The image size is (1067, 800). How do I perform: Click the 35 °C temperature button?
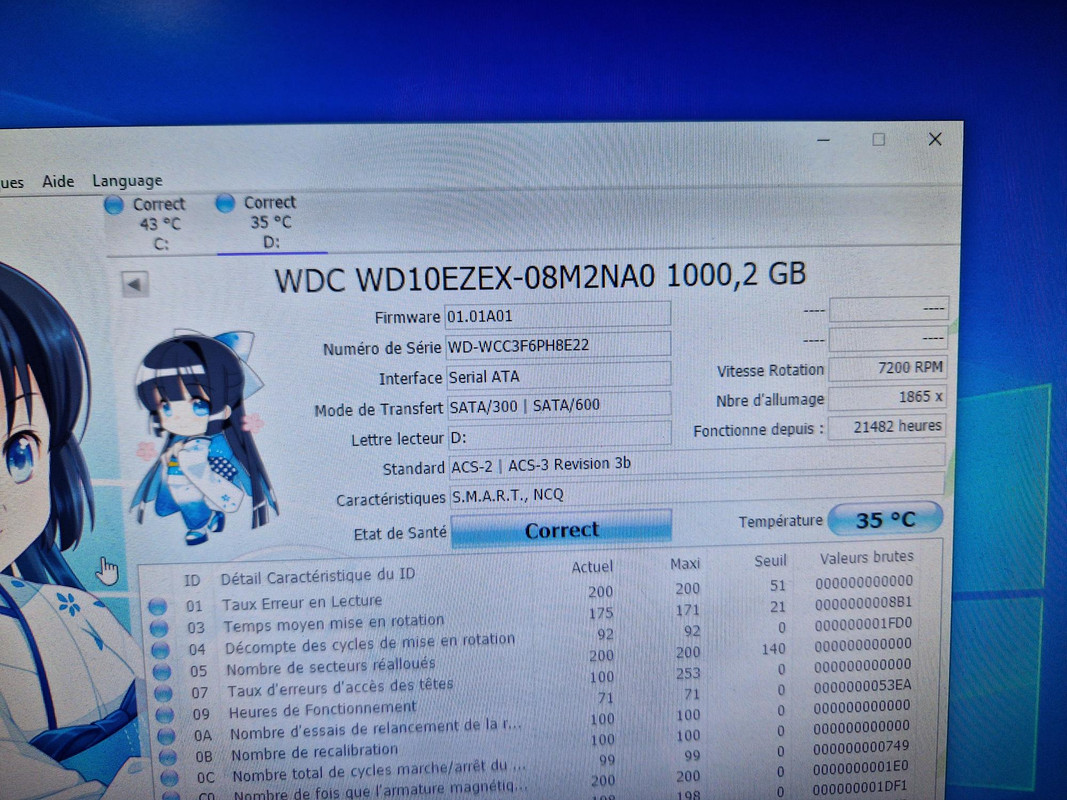point(885,520)
